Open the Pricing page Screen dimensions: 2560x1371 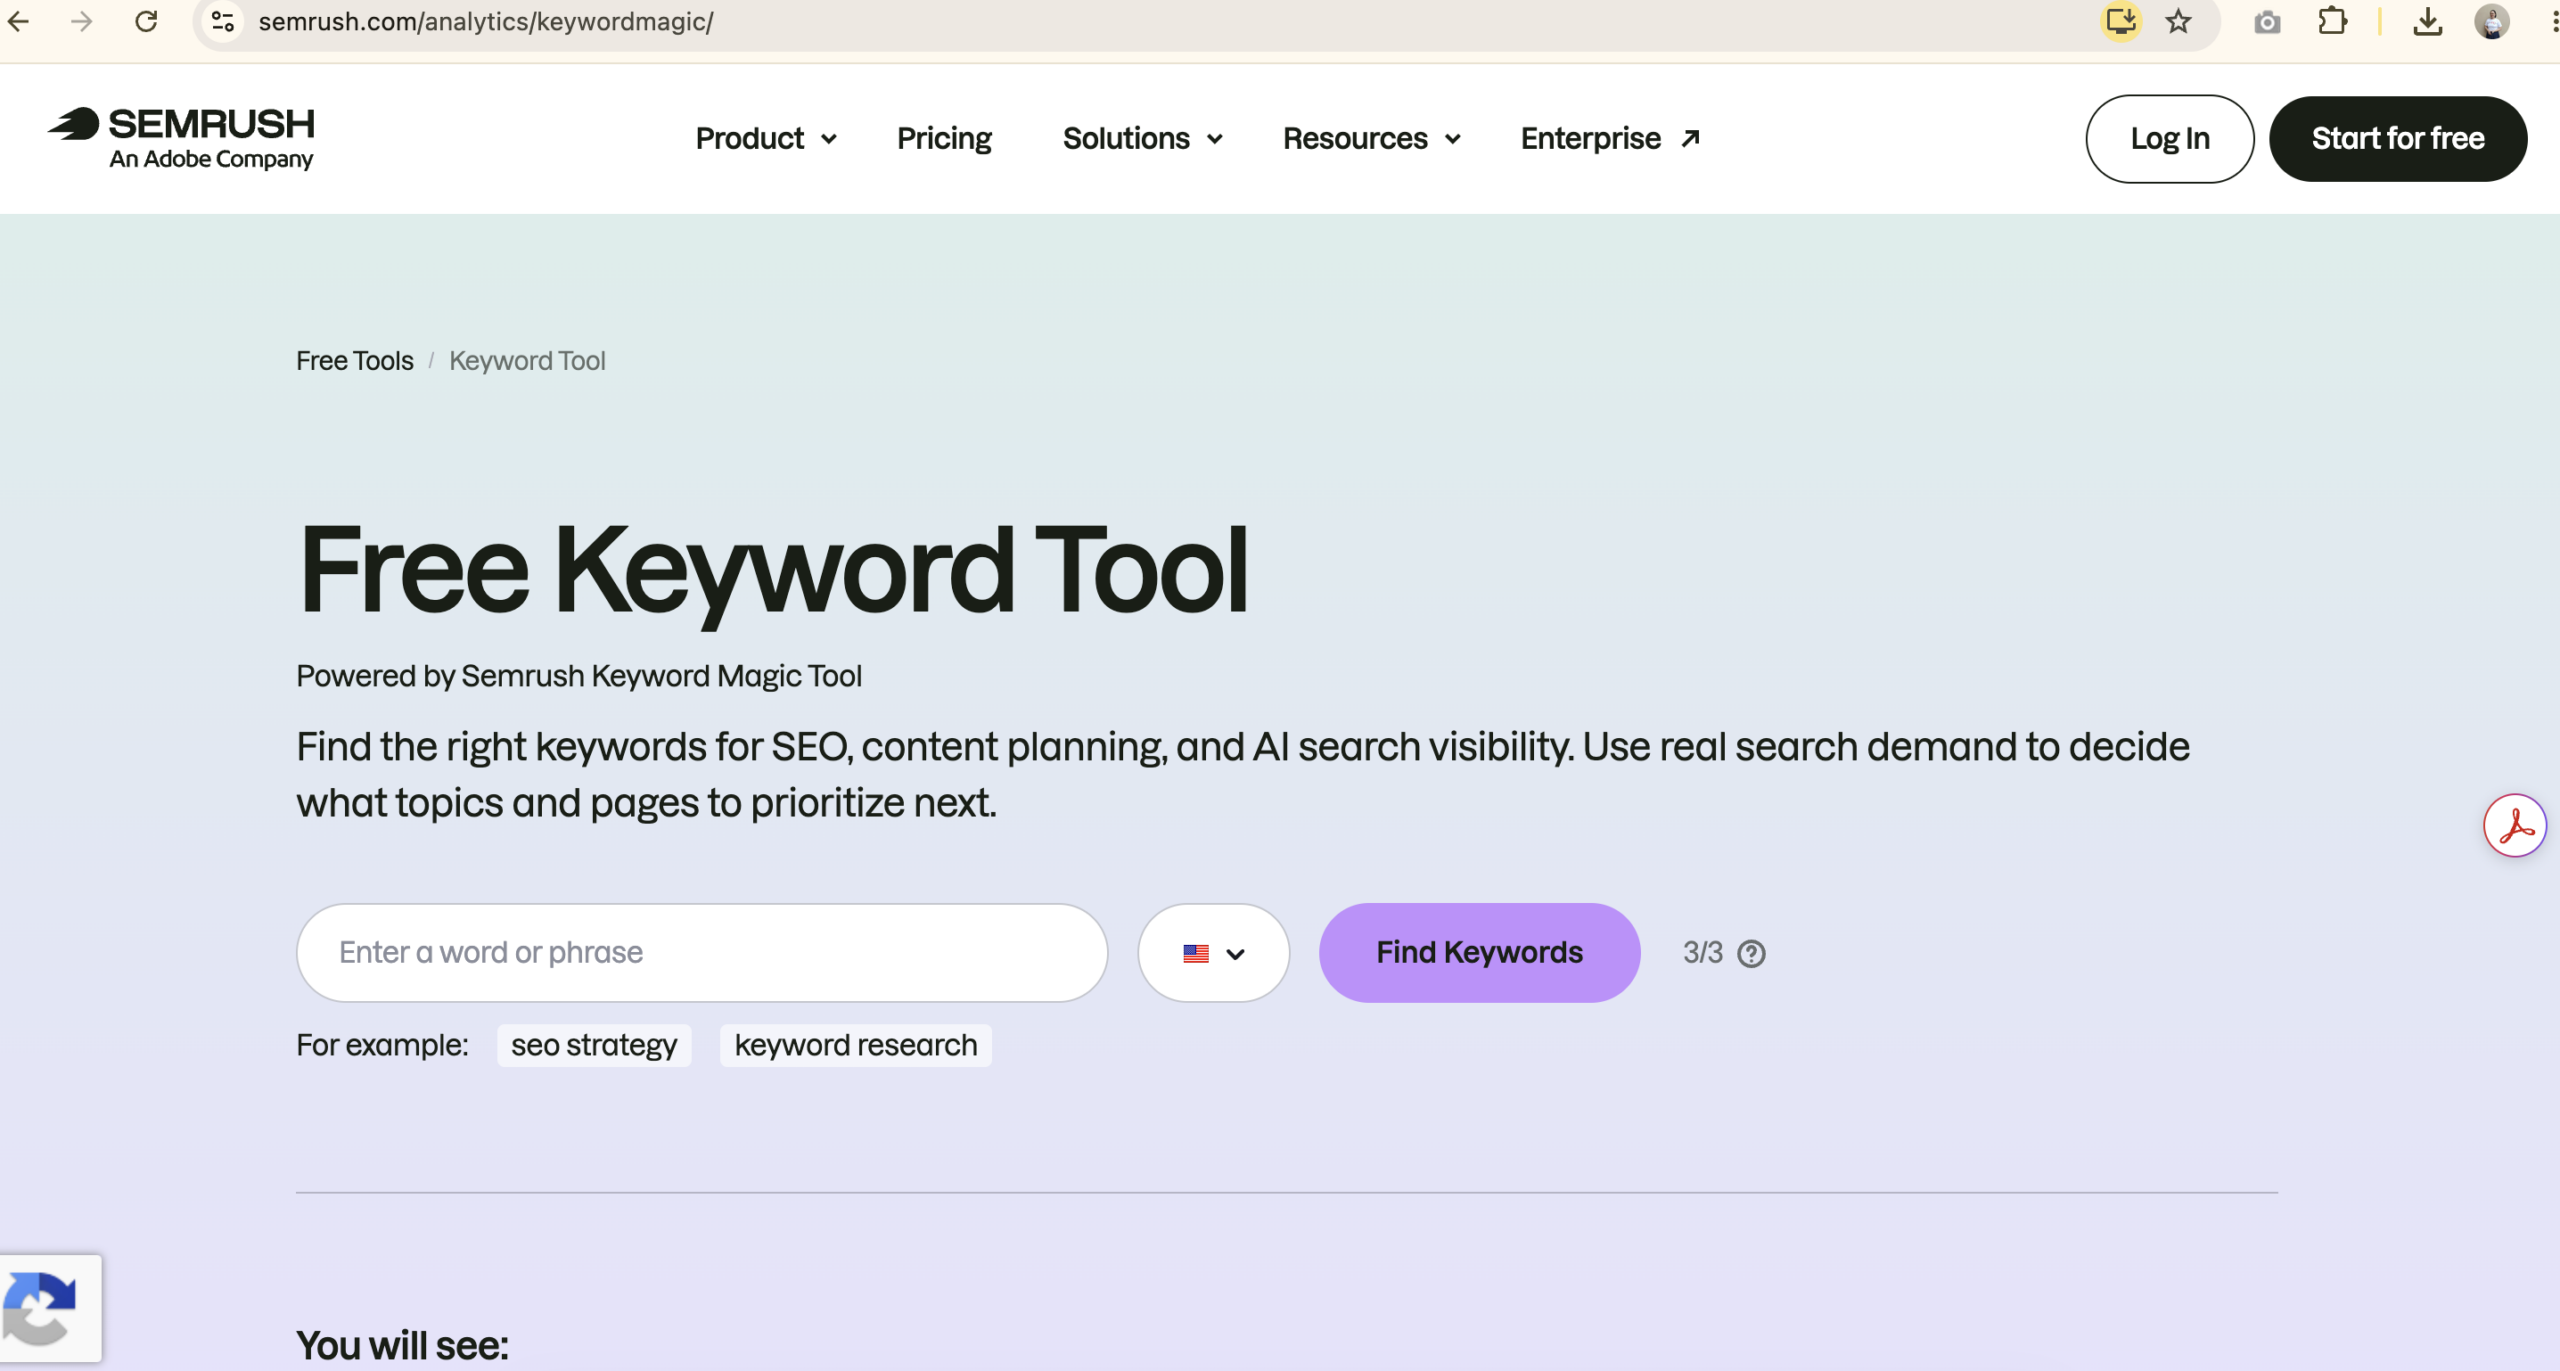point(944,138)
